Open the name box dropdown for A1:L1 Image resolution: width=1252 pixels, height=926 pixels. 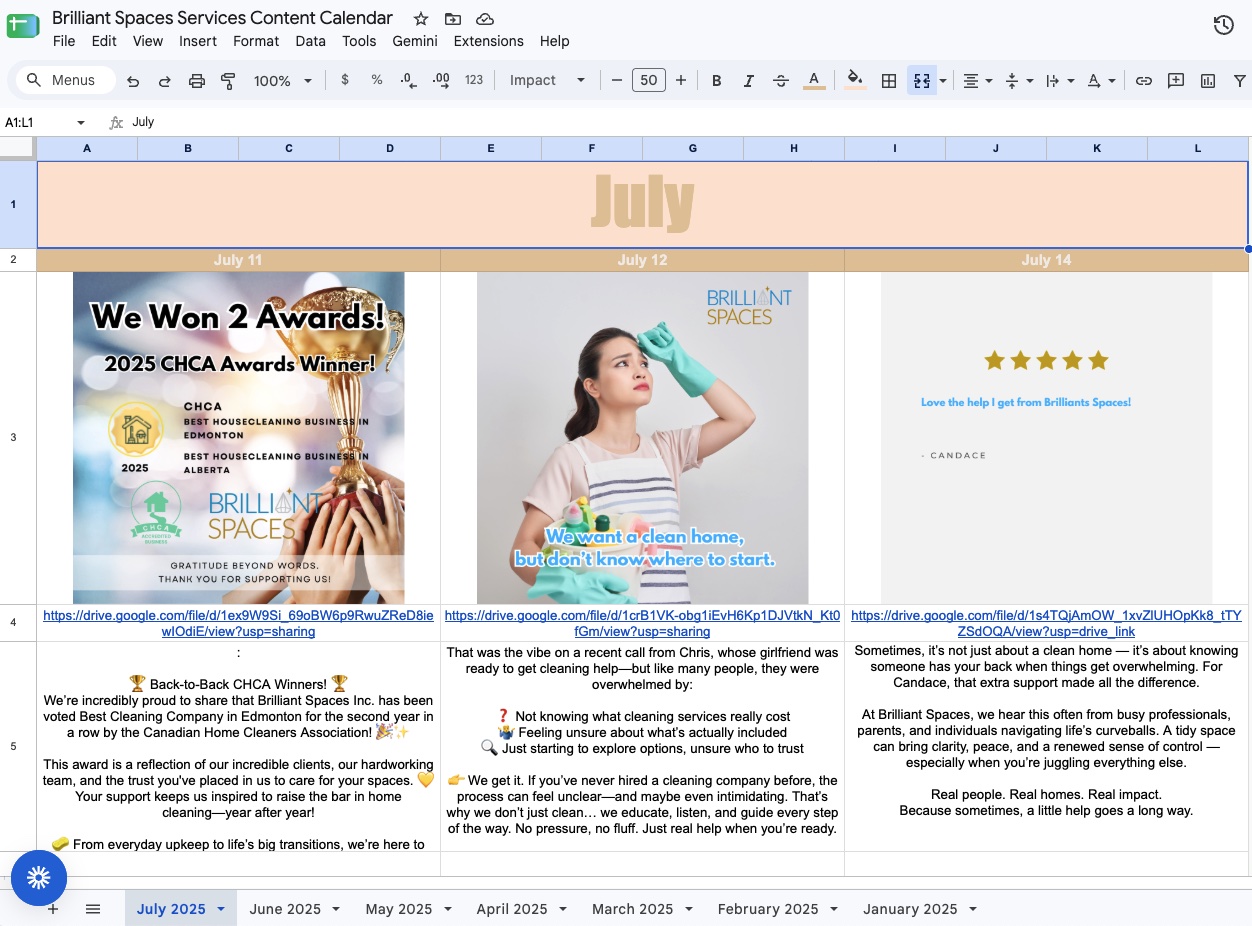[x=81, y=122]
